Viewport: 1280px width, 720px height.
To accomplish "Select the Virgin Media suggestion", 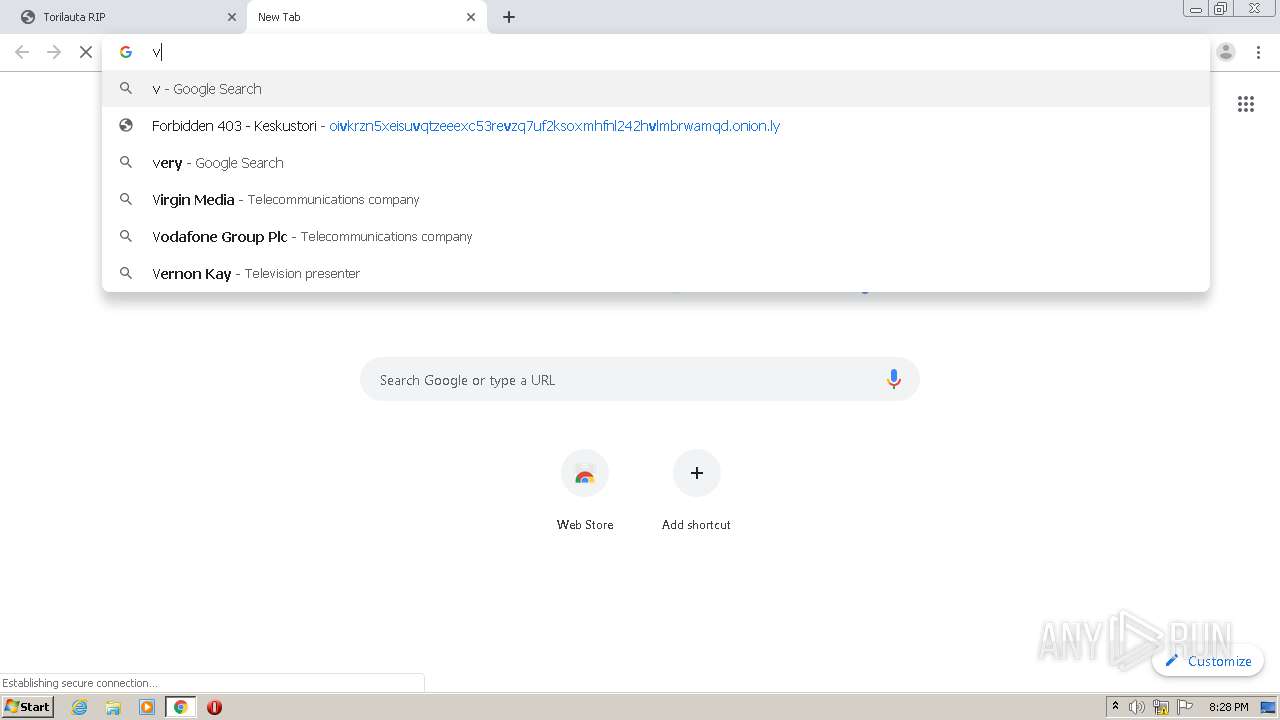I will [656, 200].
